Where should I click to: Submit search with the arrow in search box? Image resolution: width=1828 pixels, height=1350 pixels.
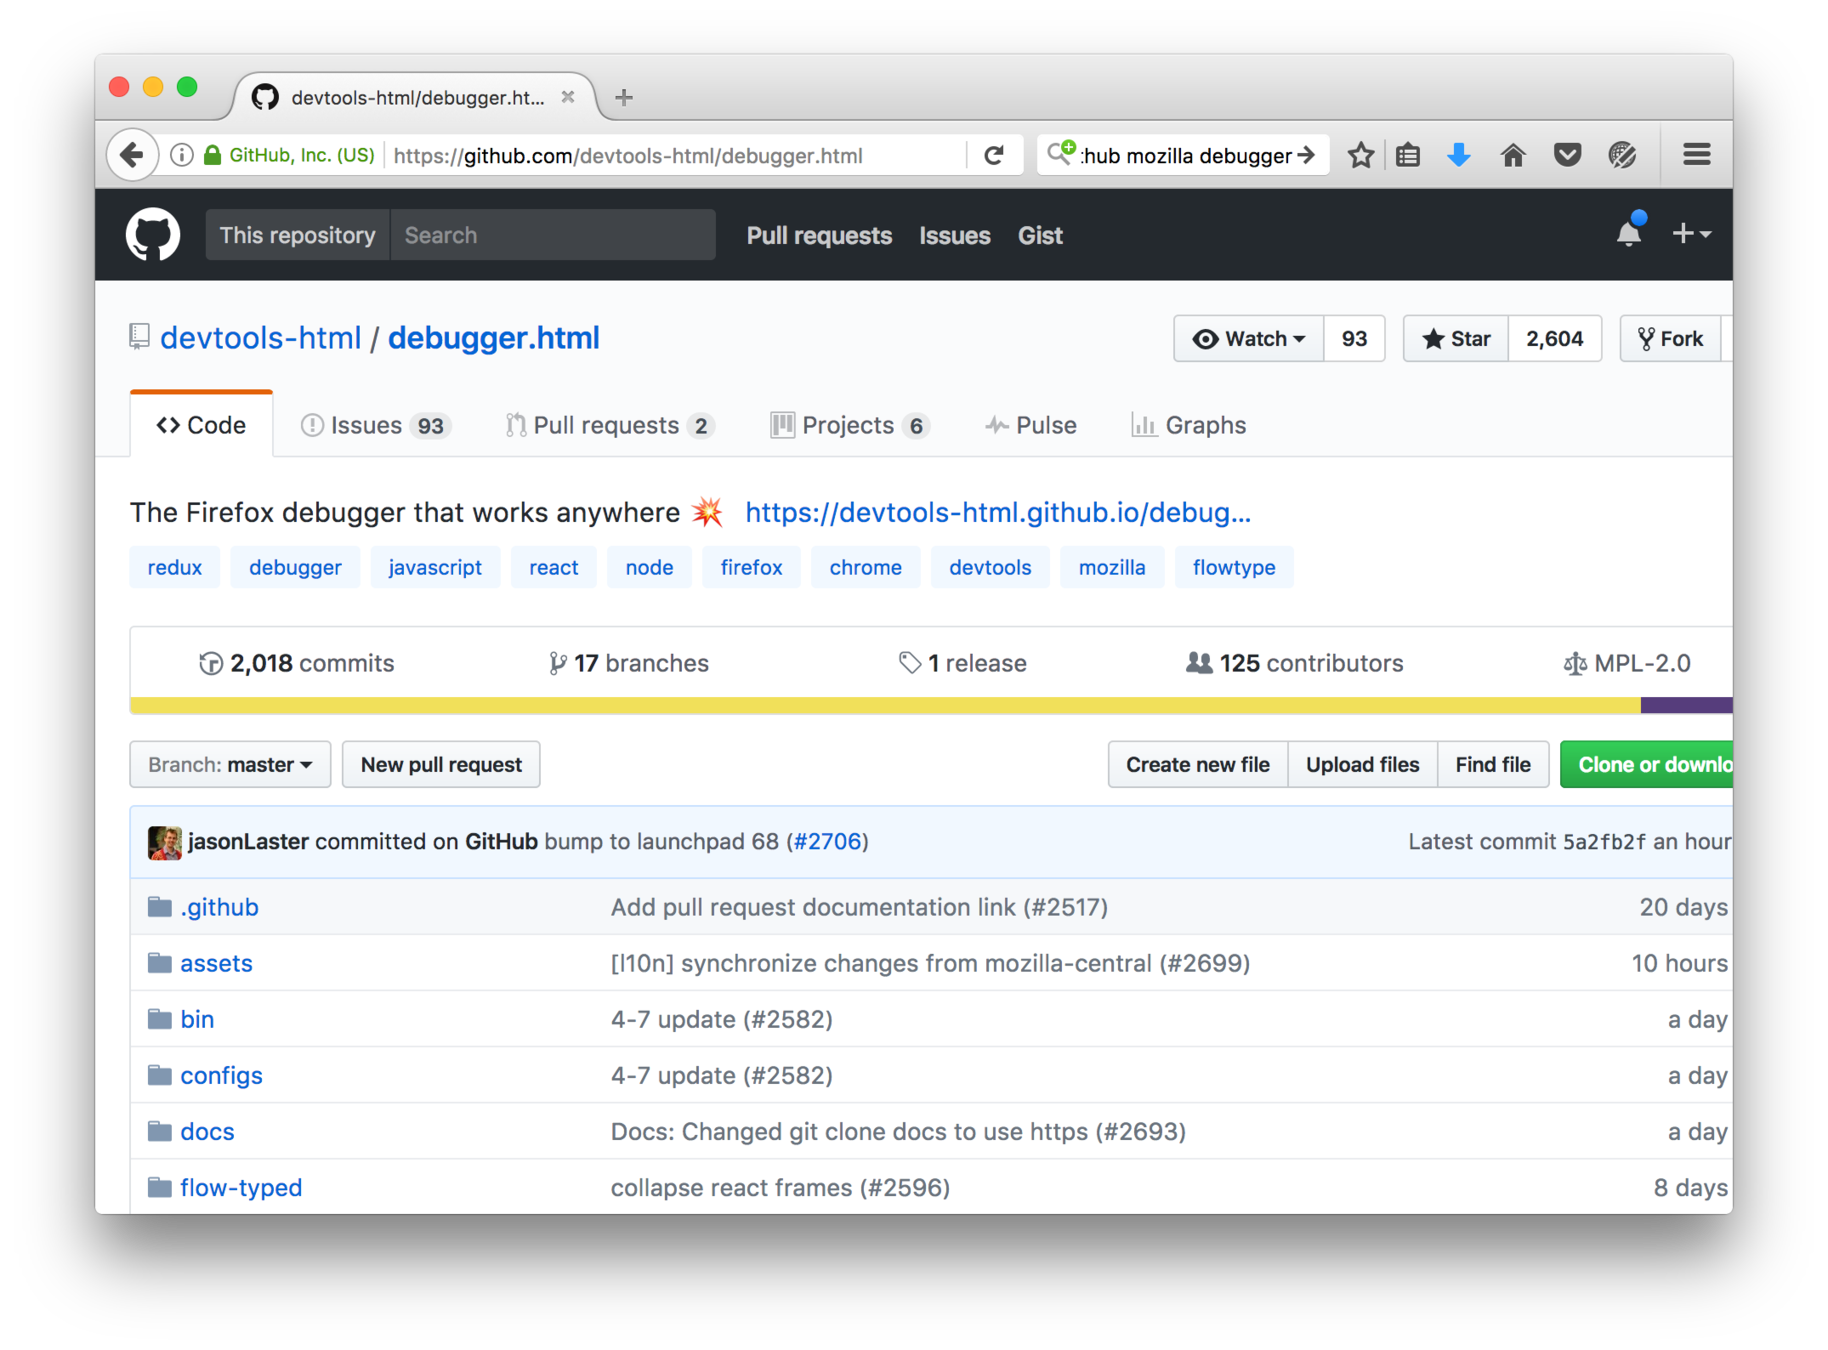coord(1306,155)
